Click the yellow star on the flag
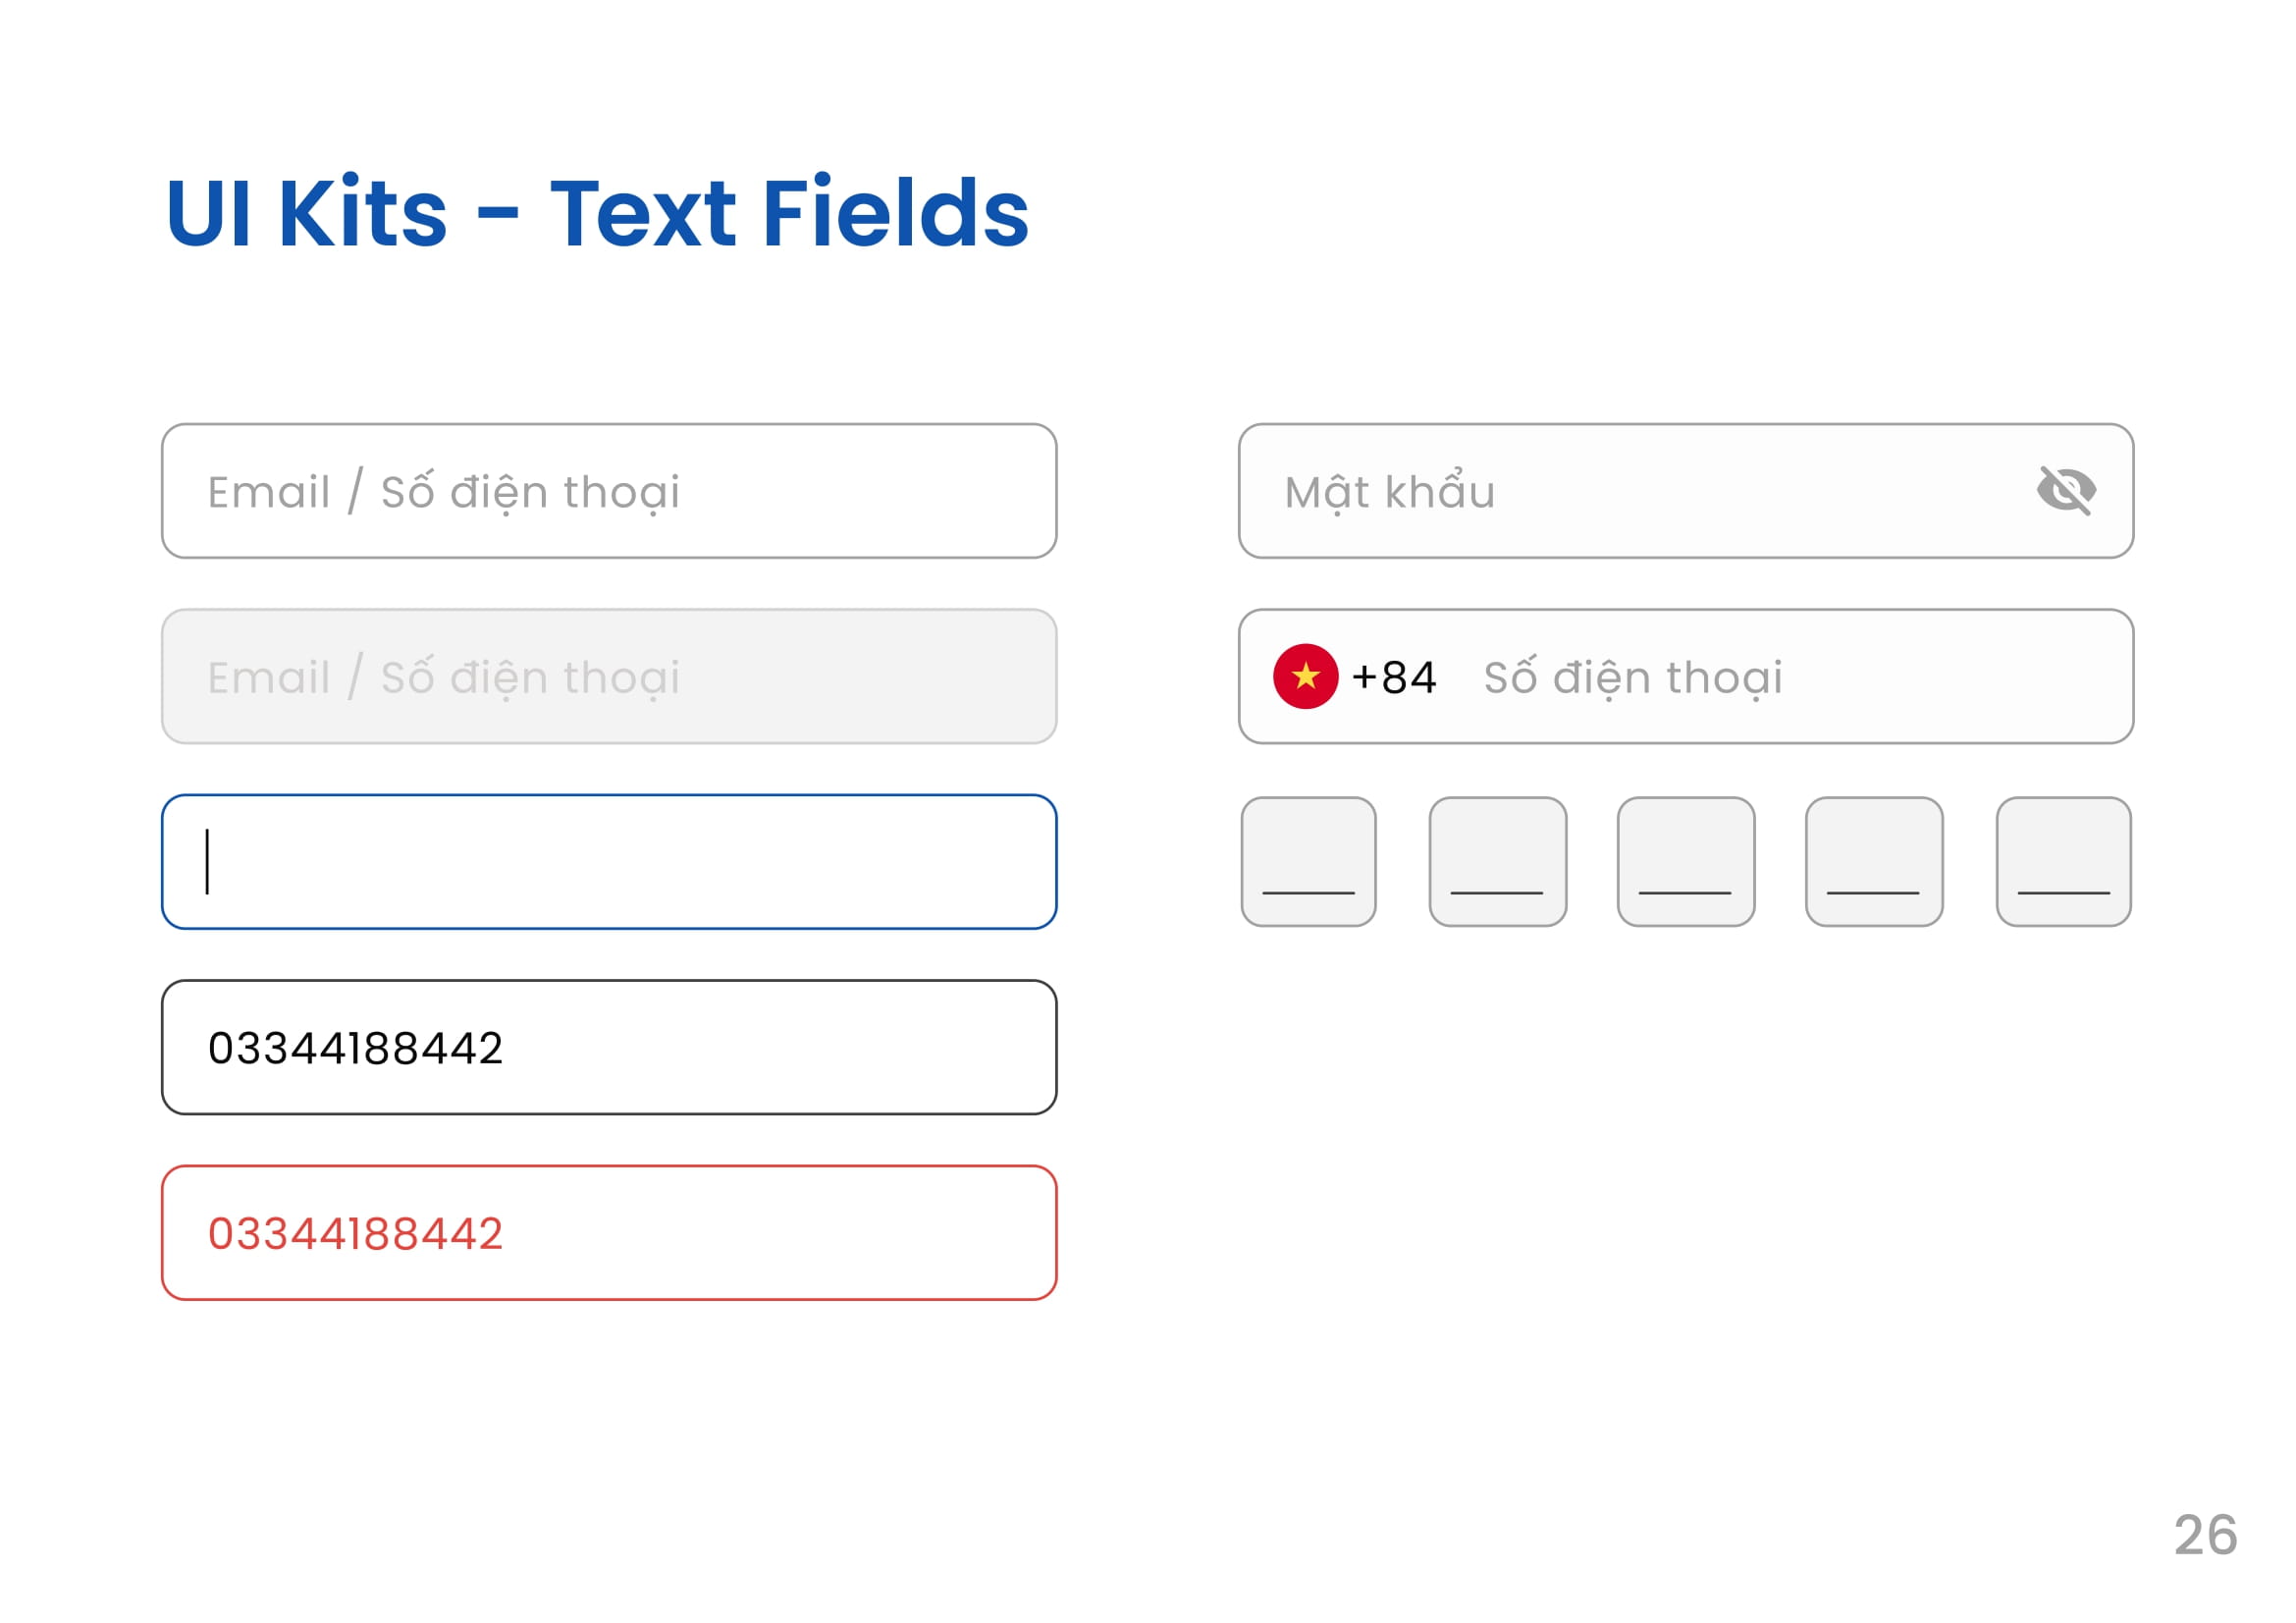2296x1623 pixels. click(x=1305, y=677)
